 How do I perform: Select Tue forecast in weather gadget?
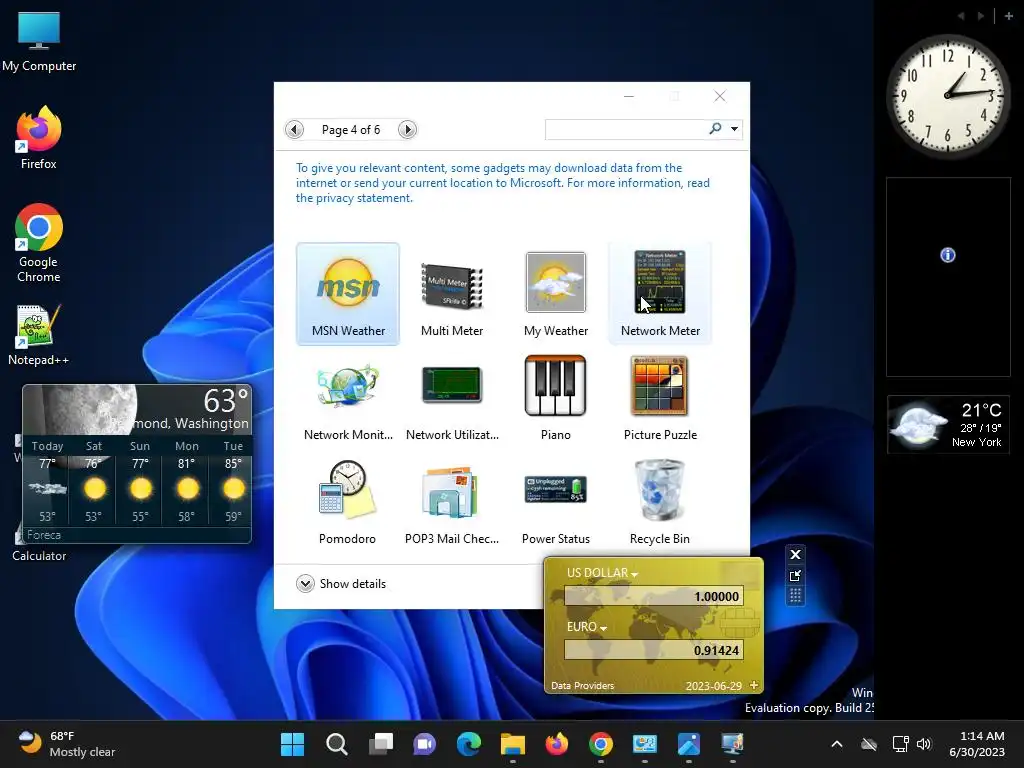[233, 481]
